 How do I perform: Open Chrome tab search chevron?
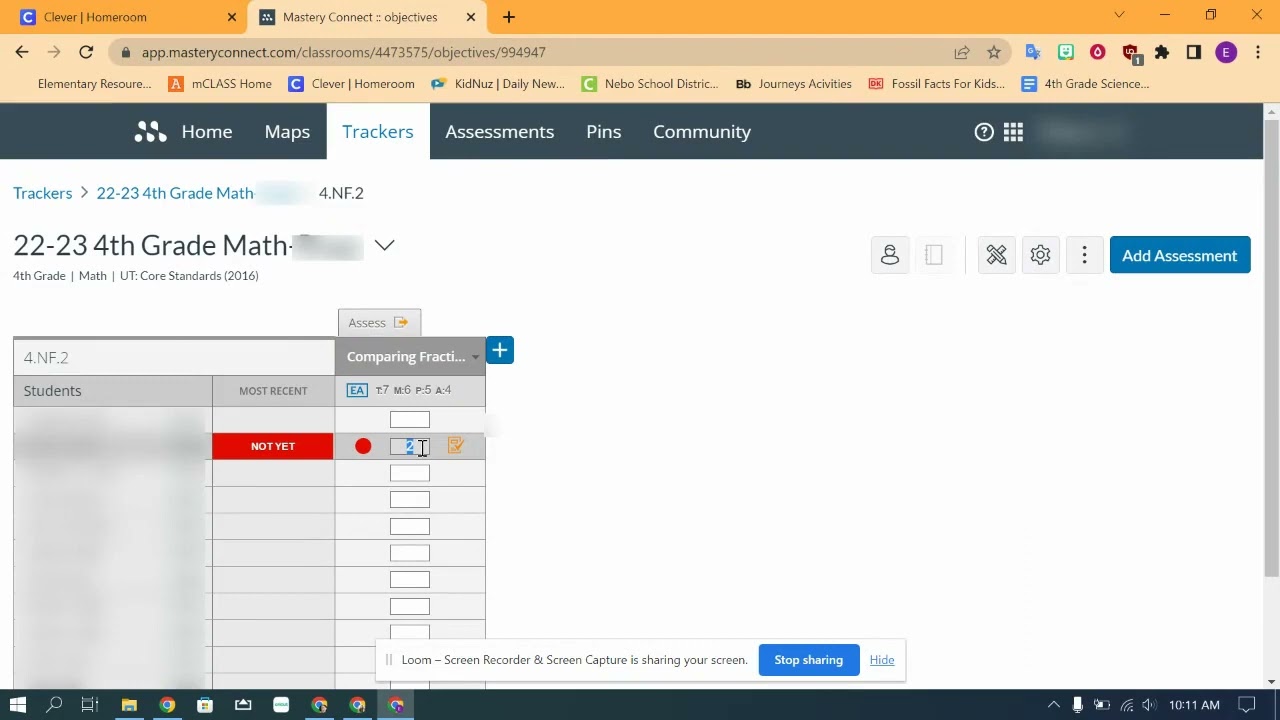click(x=1120, y=15)
